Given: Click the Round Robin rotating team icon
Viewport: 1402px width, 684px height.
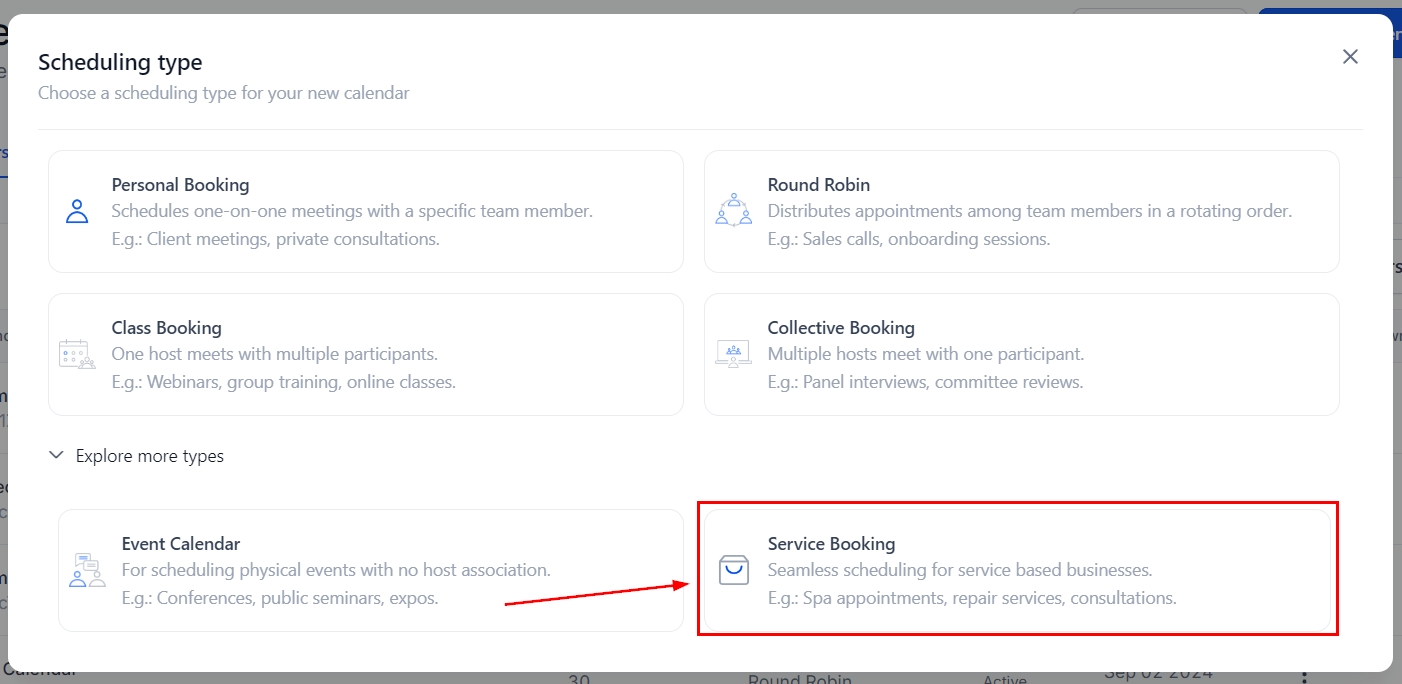Looking at the screenshot, I should click(733, 211).
